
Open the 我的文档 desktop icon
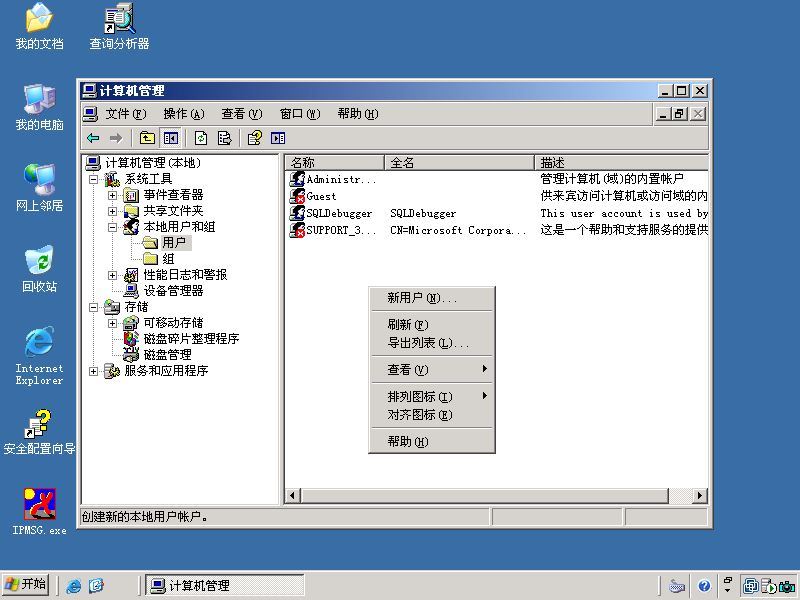tap(39, 26)
